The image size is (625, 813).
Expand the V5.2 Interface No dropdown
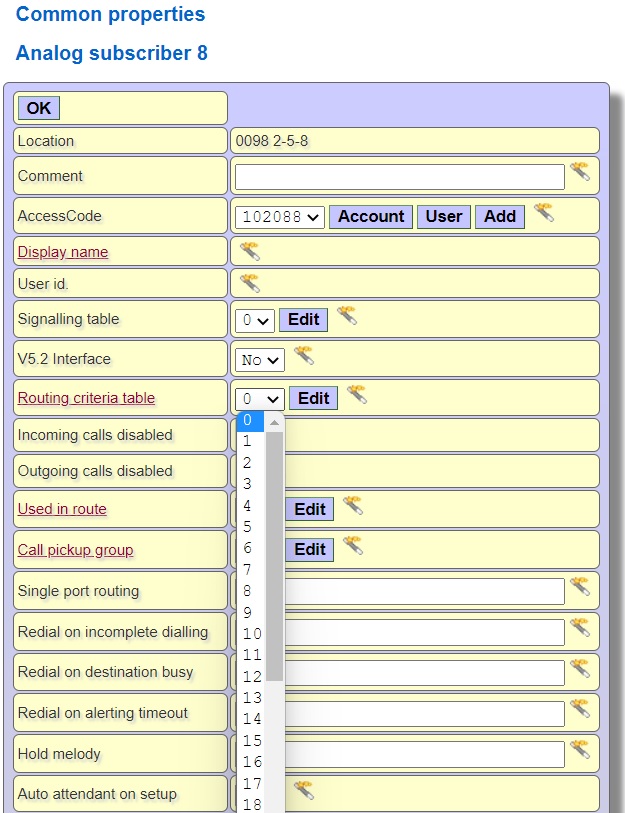259,359
